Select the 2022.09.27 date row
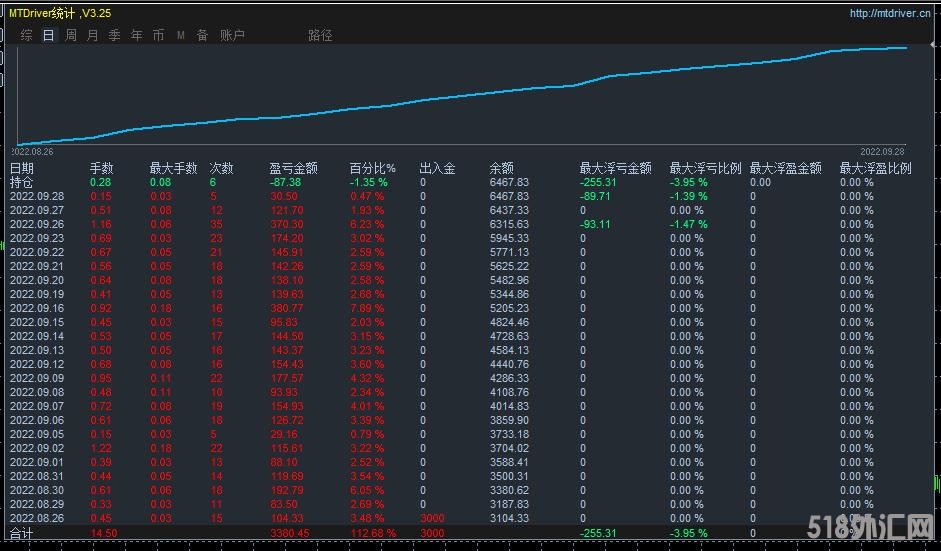Image resolution: width=941 pixels, height=551 pixels. tap(37, 210)
